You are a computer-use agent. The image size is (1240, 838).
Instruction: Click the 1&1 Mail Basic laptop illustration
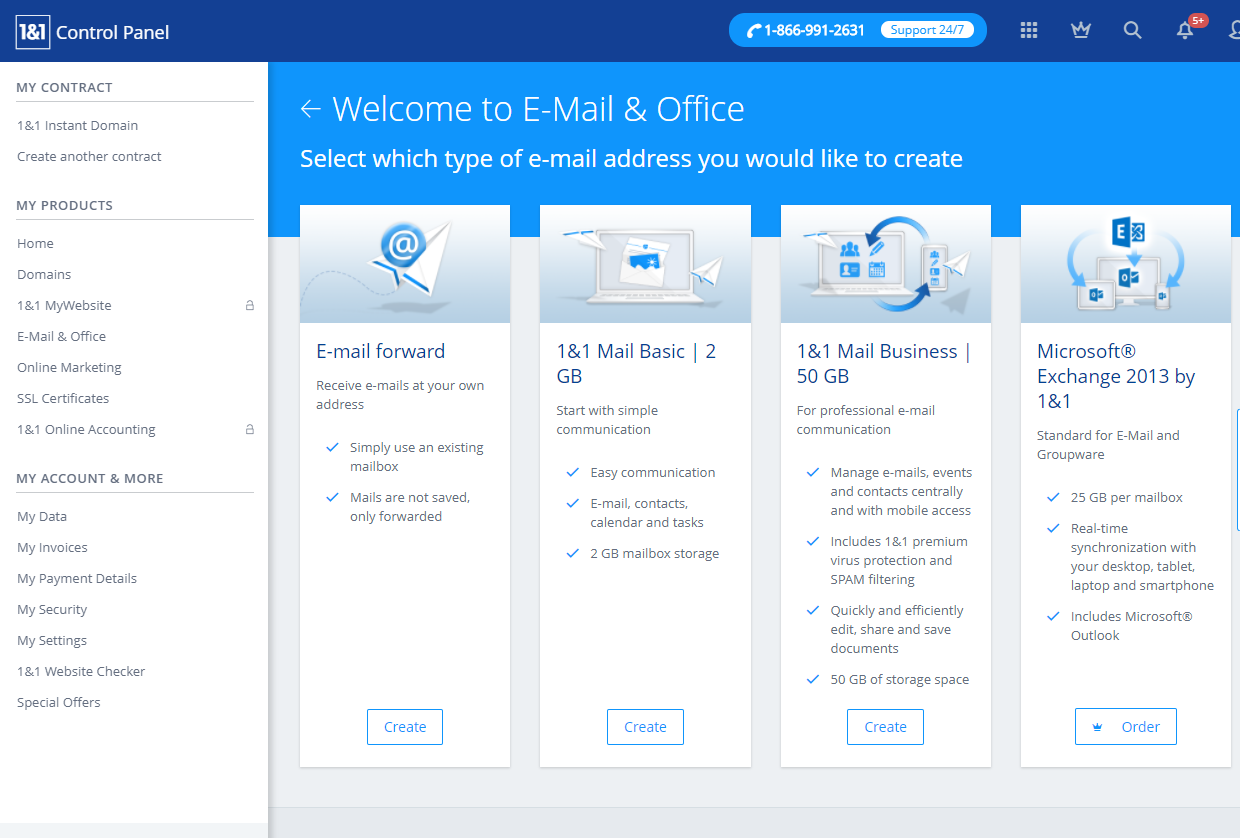pos(645,264)
